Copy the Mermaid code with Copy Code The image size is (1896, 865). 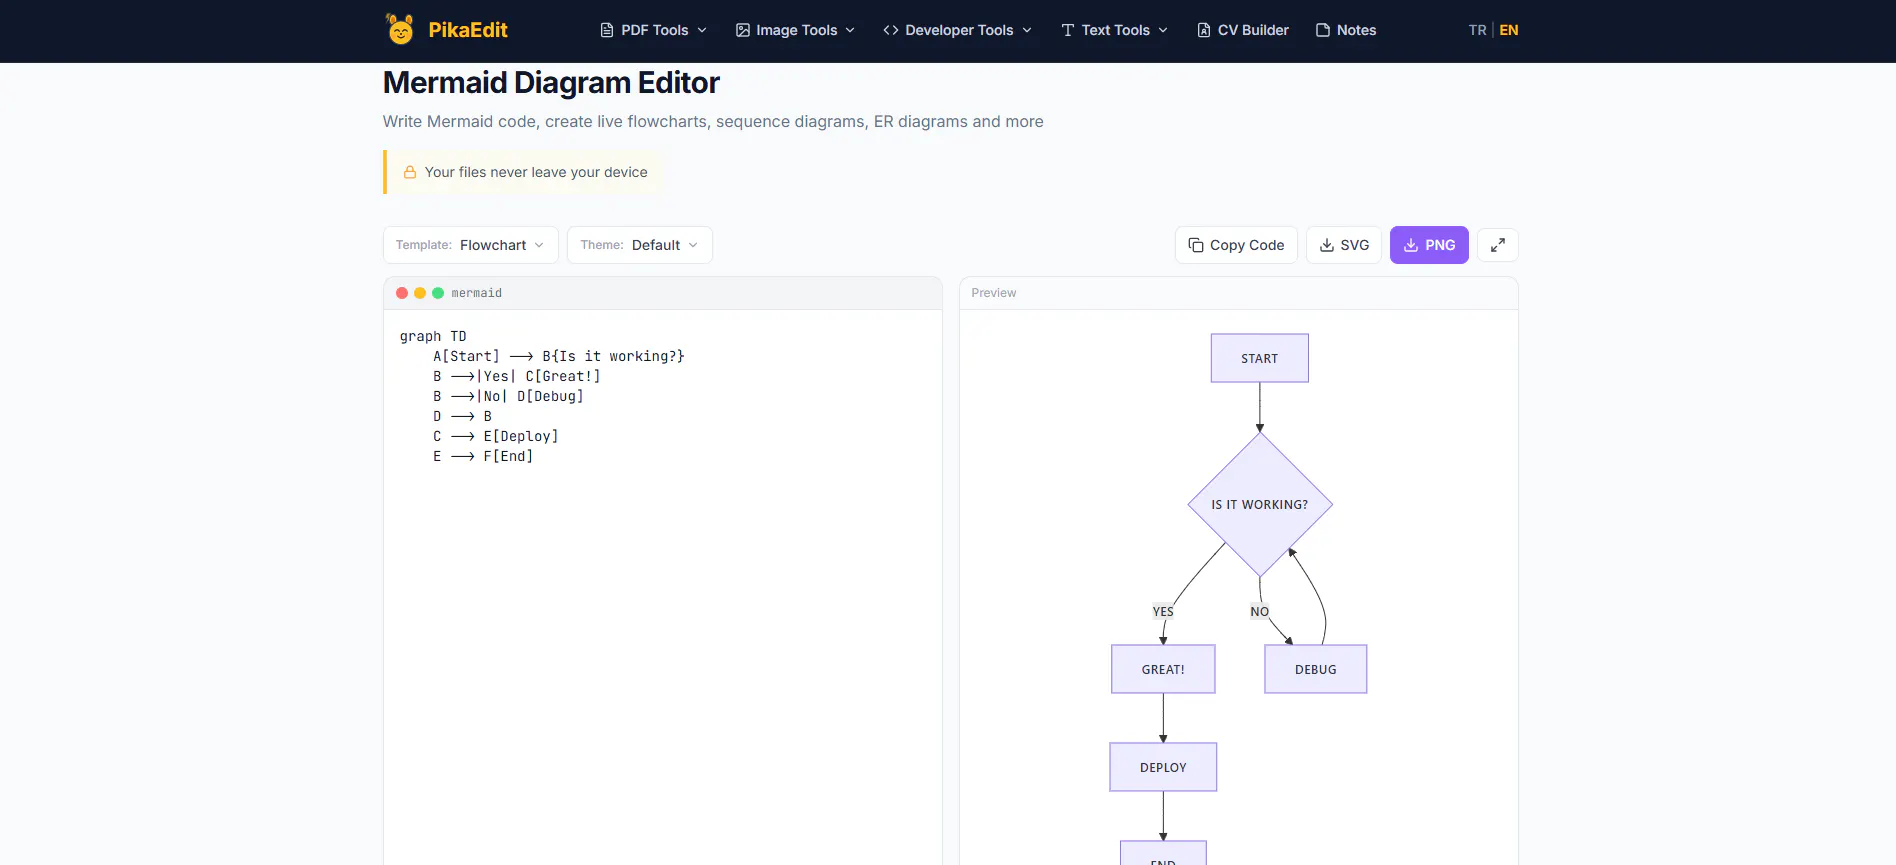pyautogui.click(x=1236, y=245)
